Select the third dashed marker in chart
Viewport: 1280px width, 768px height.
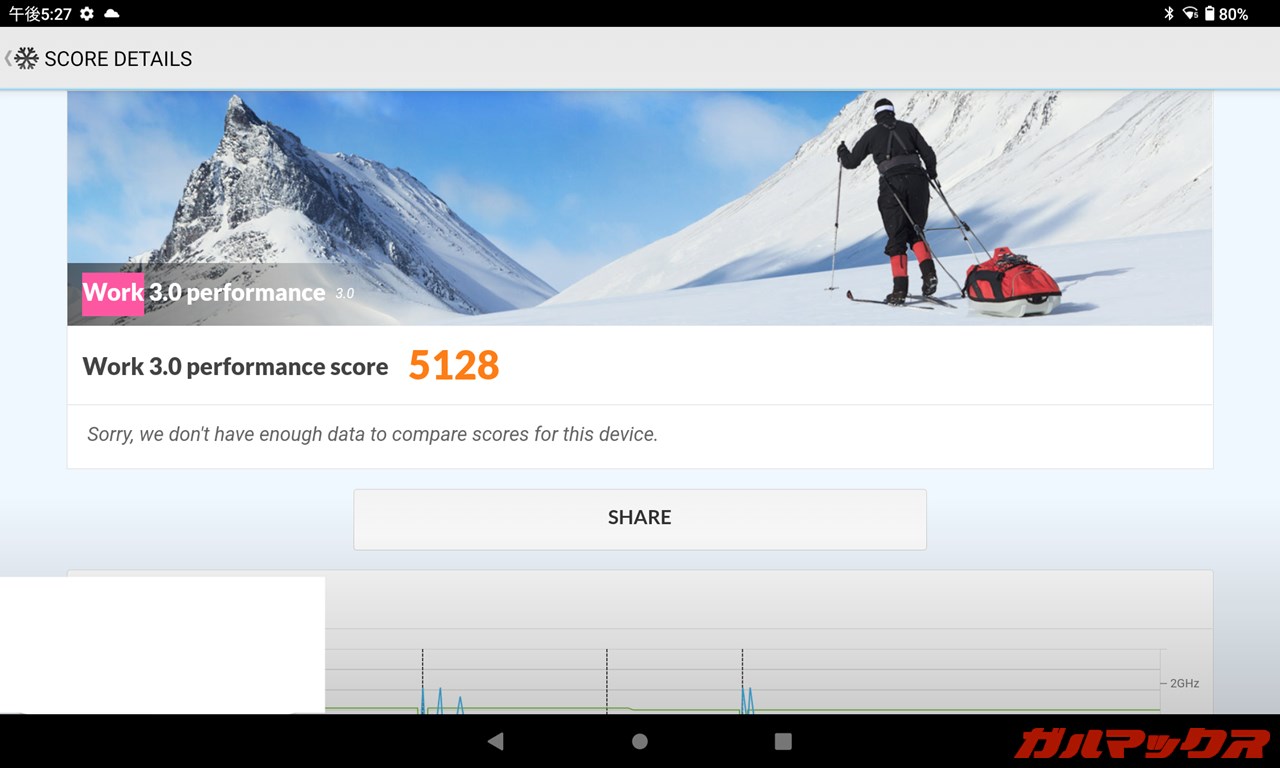click(x=742, y=680)
